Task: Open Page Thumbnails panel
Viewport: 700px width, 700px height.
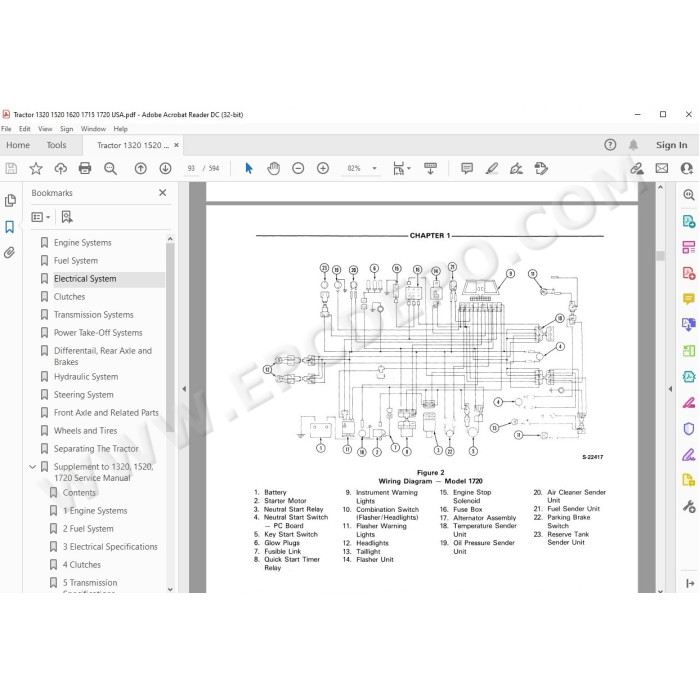Action: (10, 200)
